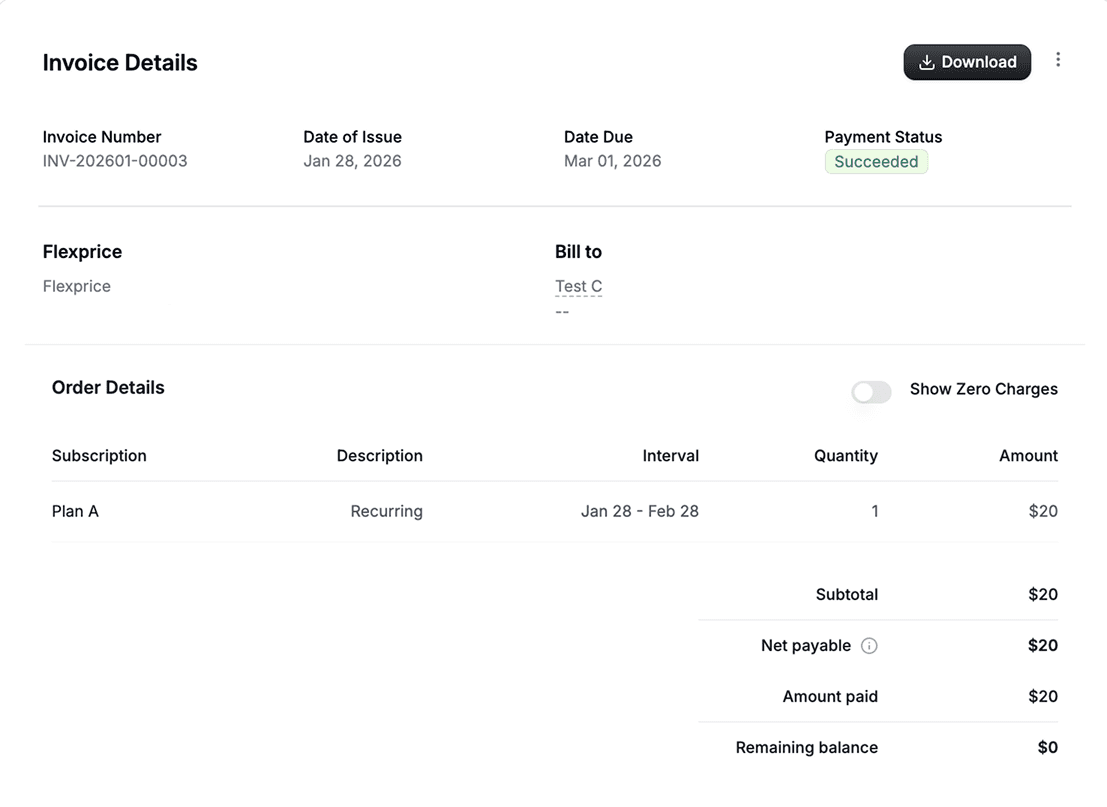Click the Net payable info icon
This screenshot has width=1107, height=807.
click(869, 646)
